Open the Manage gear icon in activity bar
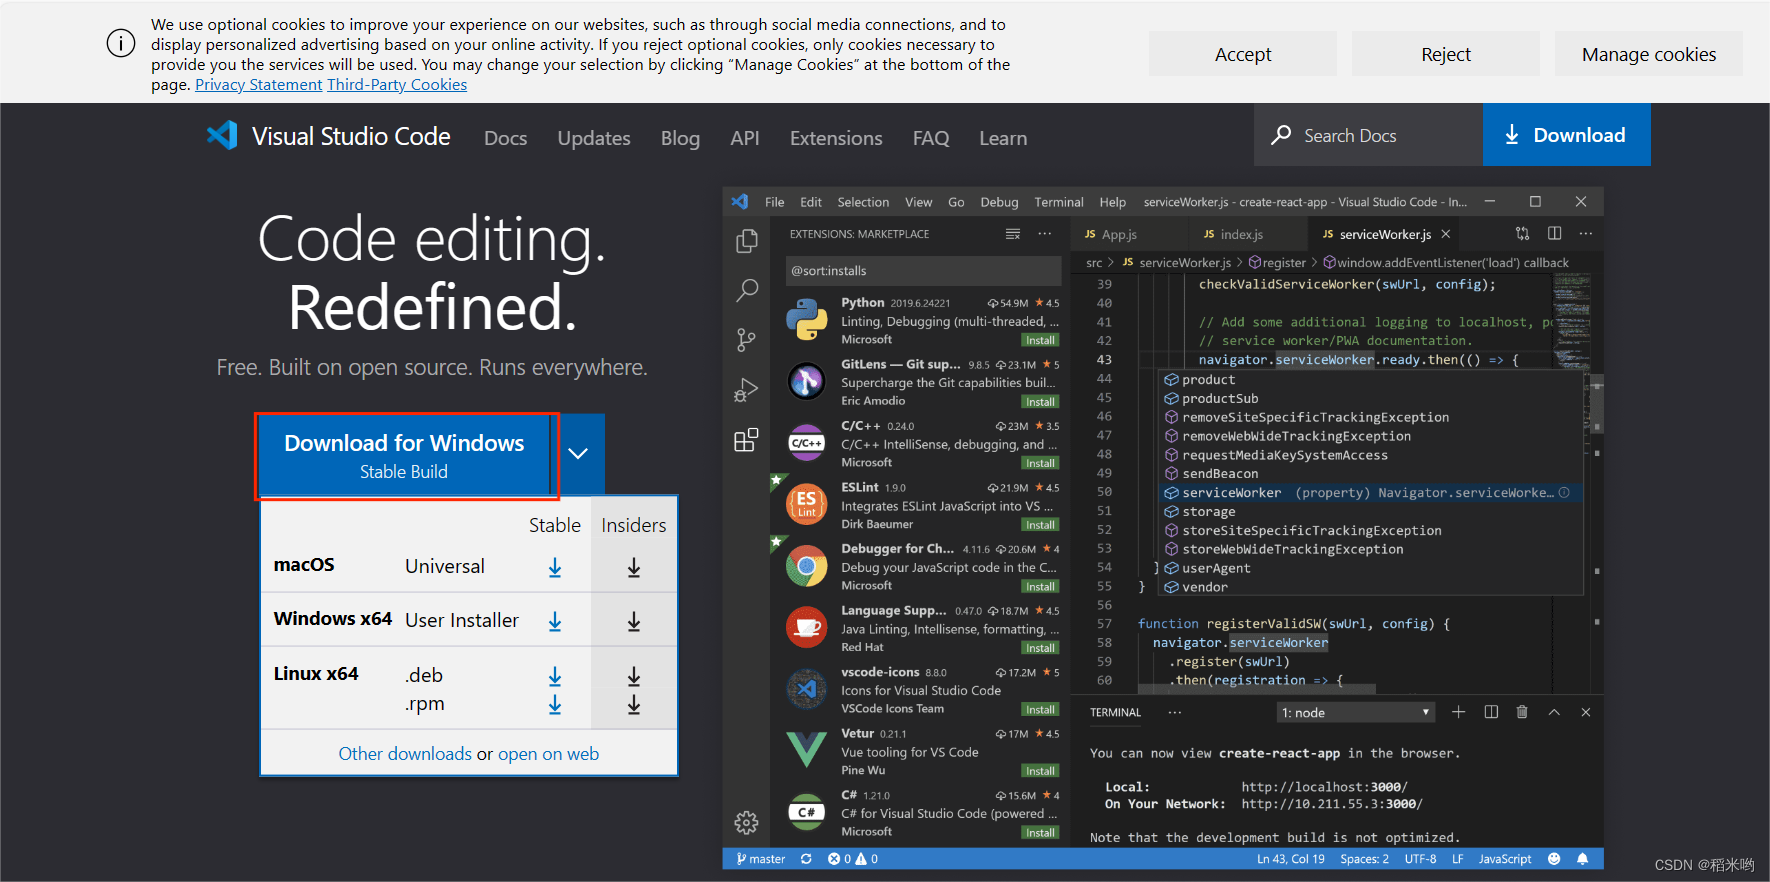This screenshot has height=882, width=1770. pos(746,822)
